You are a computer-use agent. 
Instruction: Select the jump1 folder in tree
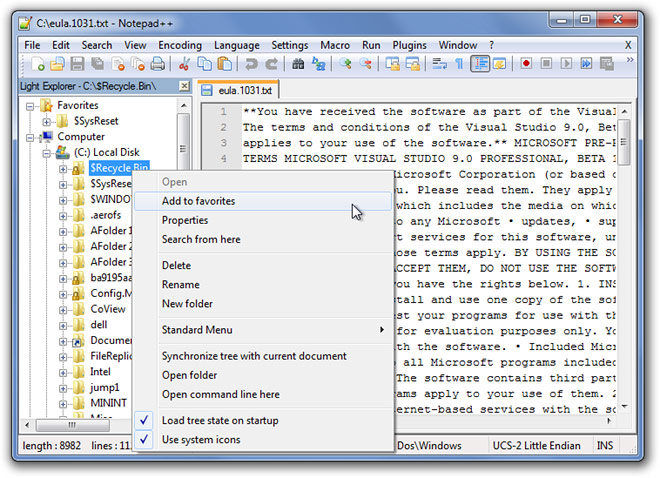click(x=105, y=388)
